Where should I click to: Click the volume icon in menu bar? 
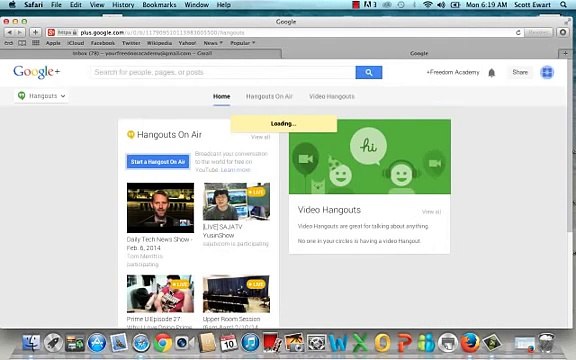coord(441,5)
